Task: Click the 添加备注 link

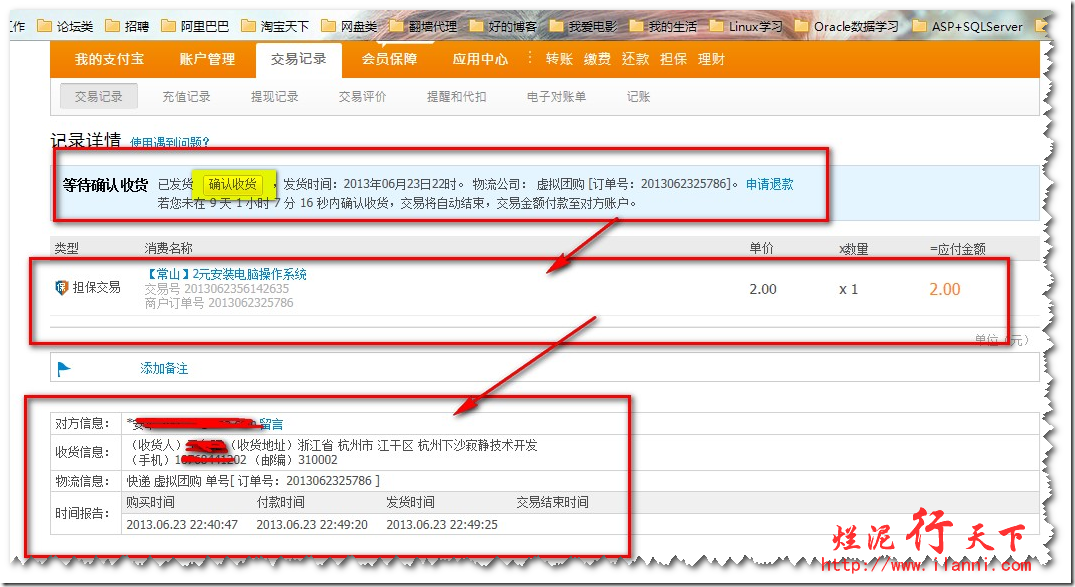Action: pyautogui.click(x=164, y=368)
